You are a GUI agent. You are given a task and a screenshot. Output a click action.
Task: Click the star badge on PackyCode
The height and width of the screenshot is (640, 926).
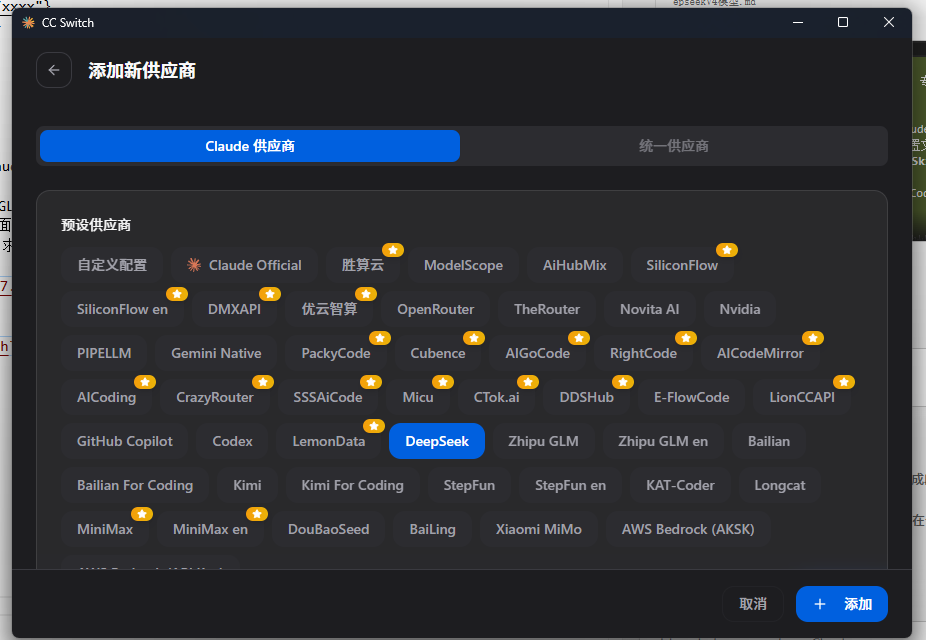[x=380, y=338]
